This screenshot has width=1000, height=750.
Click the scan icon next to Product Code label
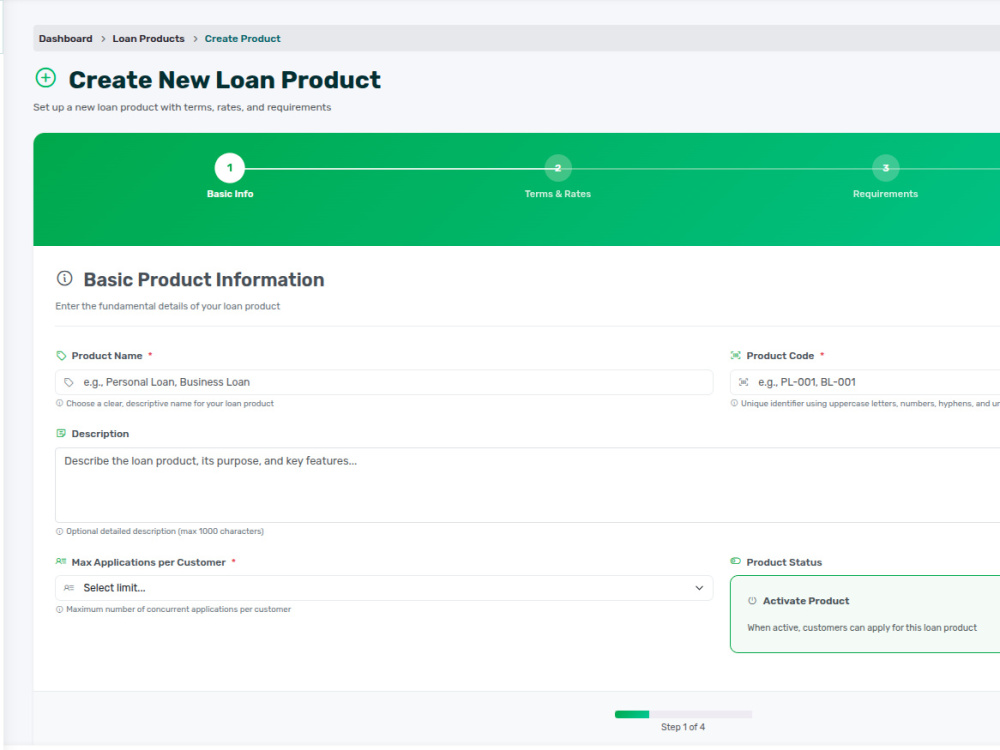(x=735, y=355)
